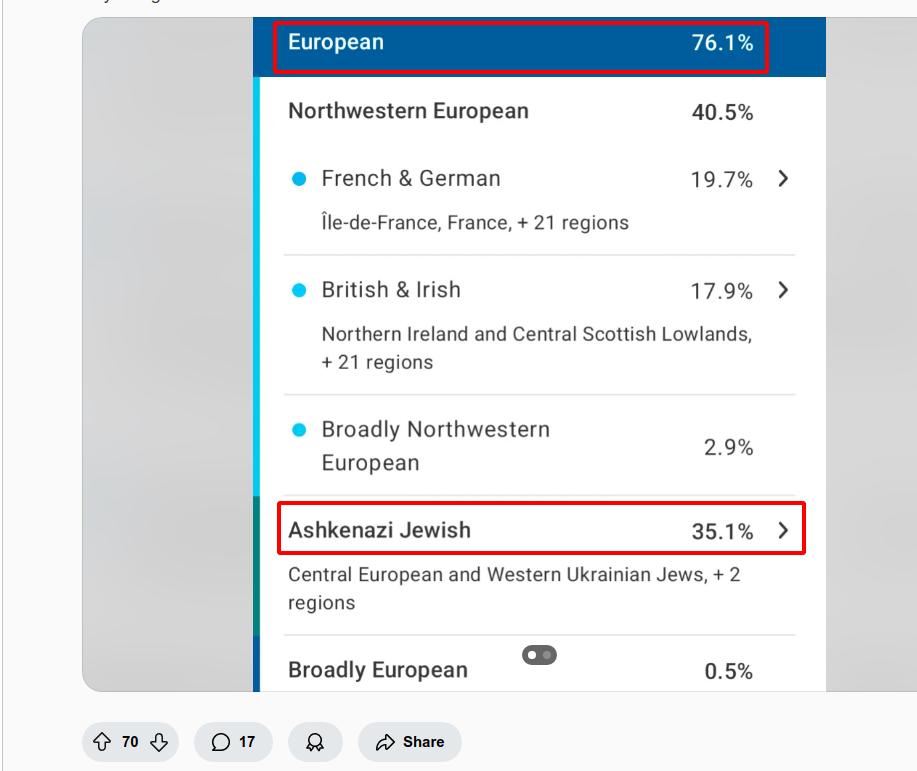Click the blue dot beside French & German

coord(298,179)
